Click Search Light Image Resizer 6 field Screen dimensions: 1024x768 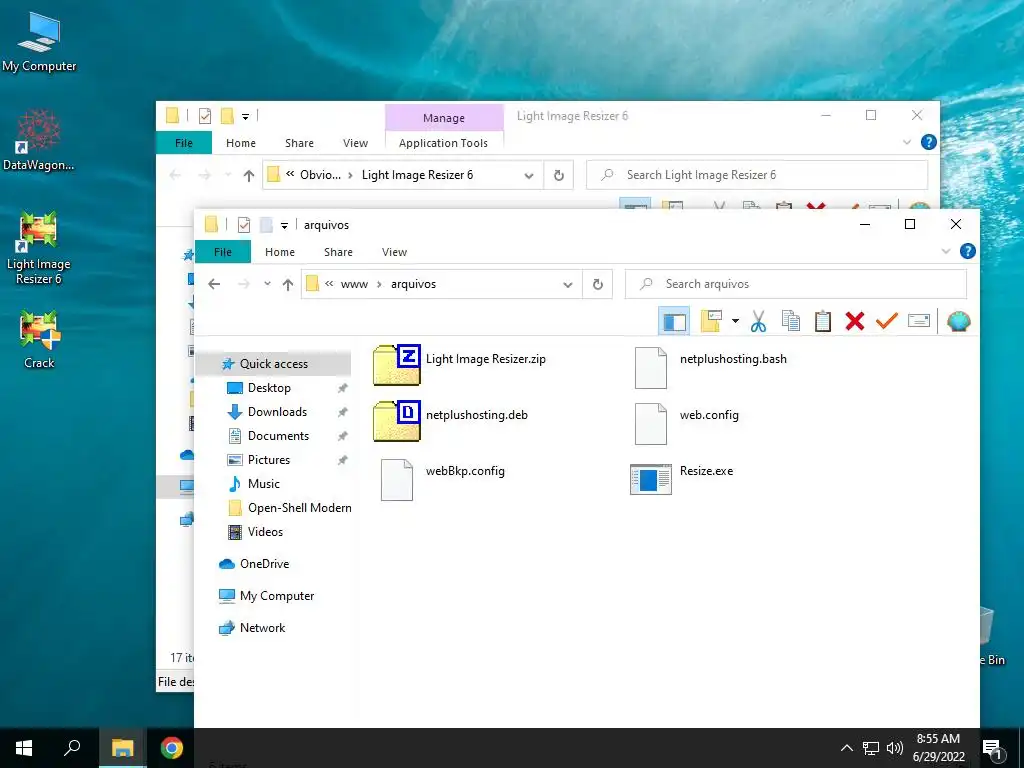[757, 175]
